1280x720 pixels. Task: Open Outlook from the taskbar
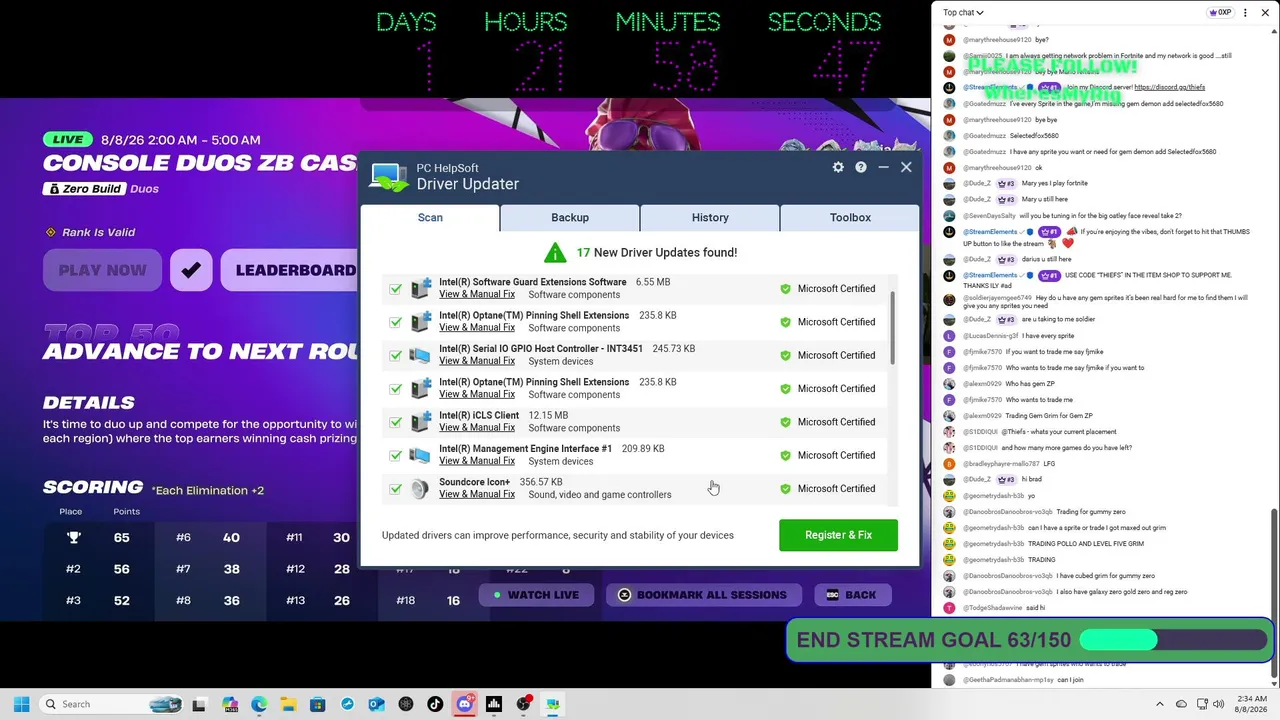(x=376, y=704)
